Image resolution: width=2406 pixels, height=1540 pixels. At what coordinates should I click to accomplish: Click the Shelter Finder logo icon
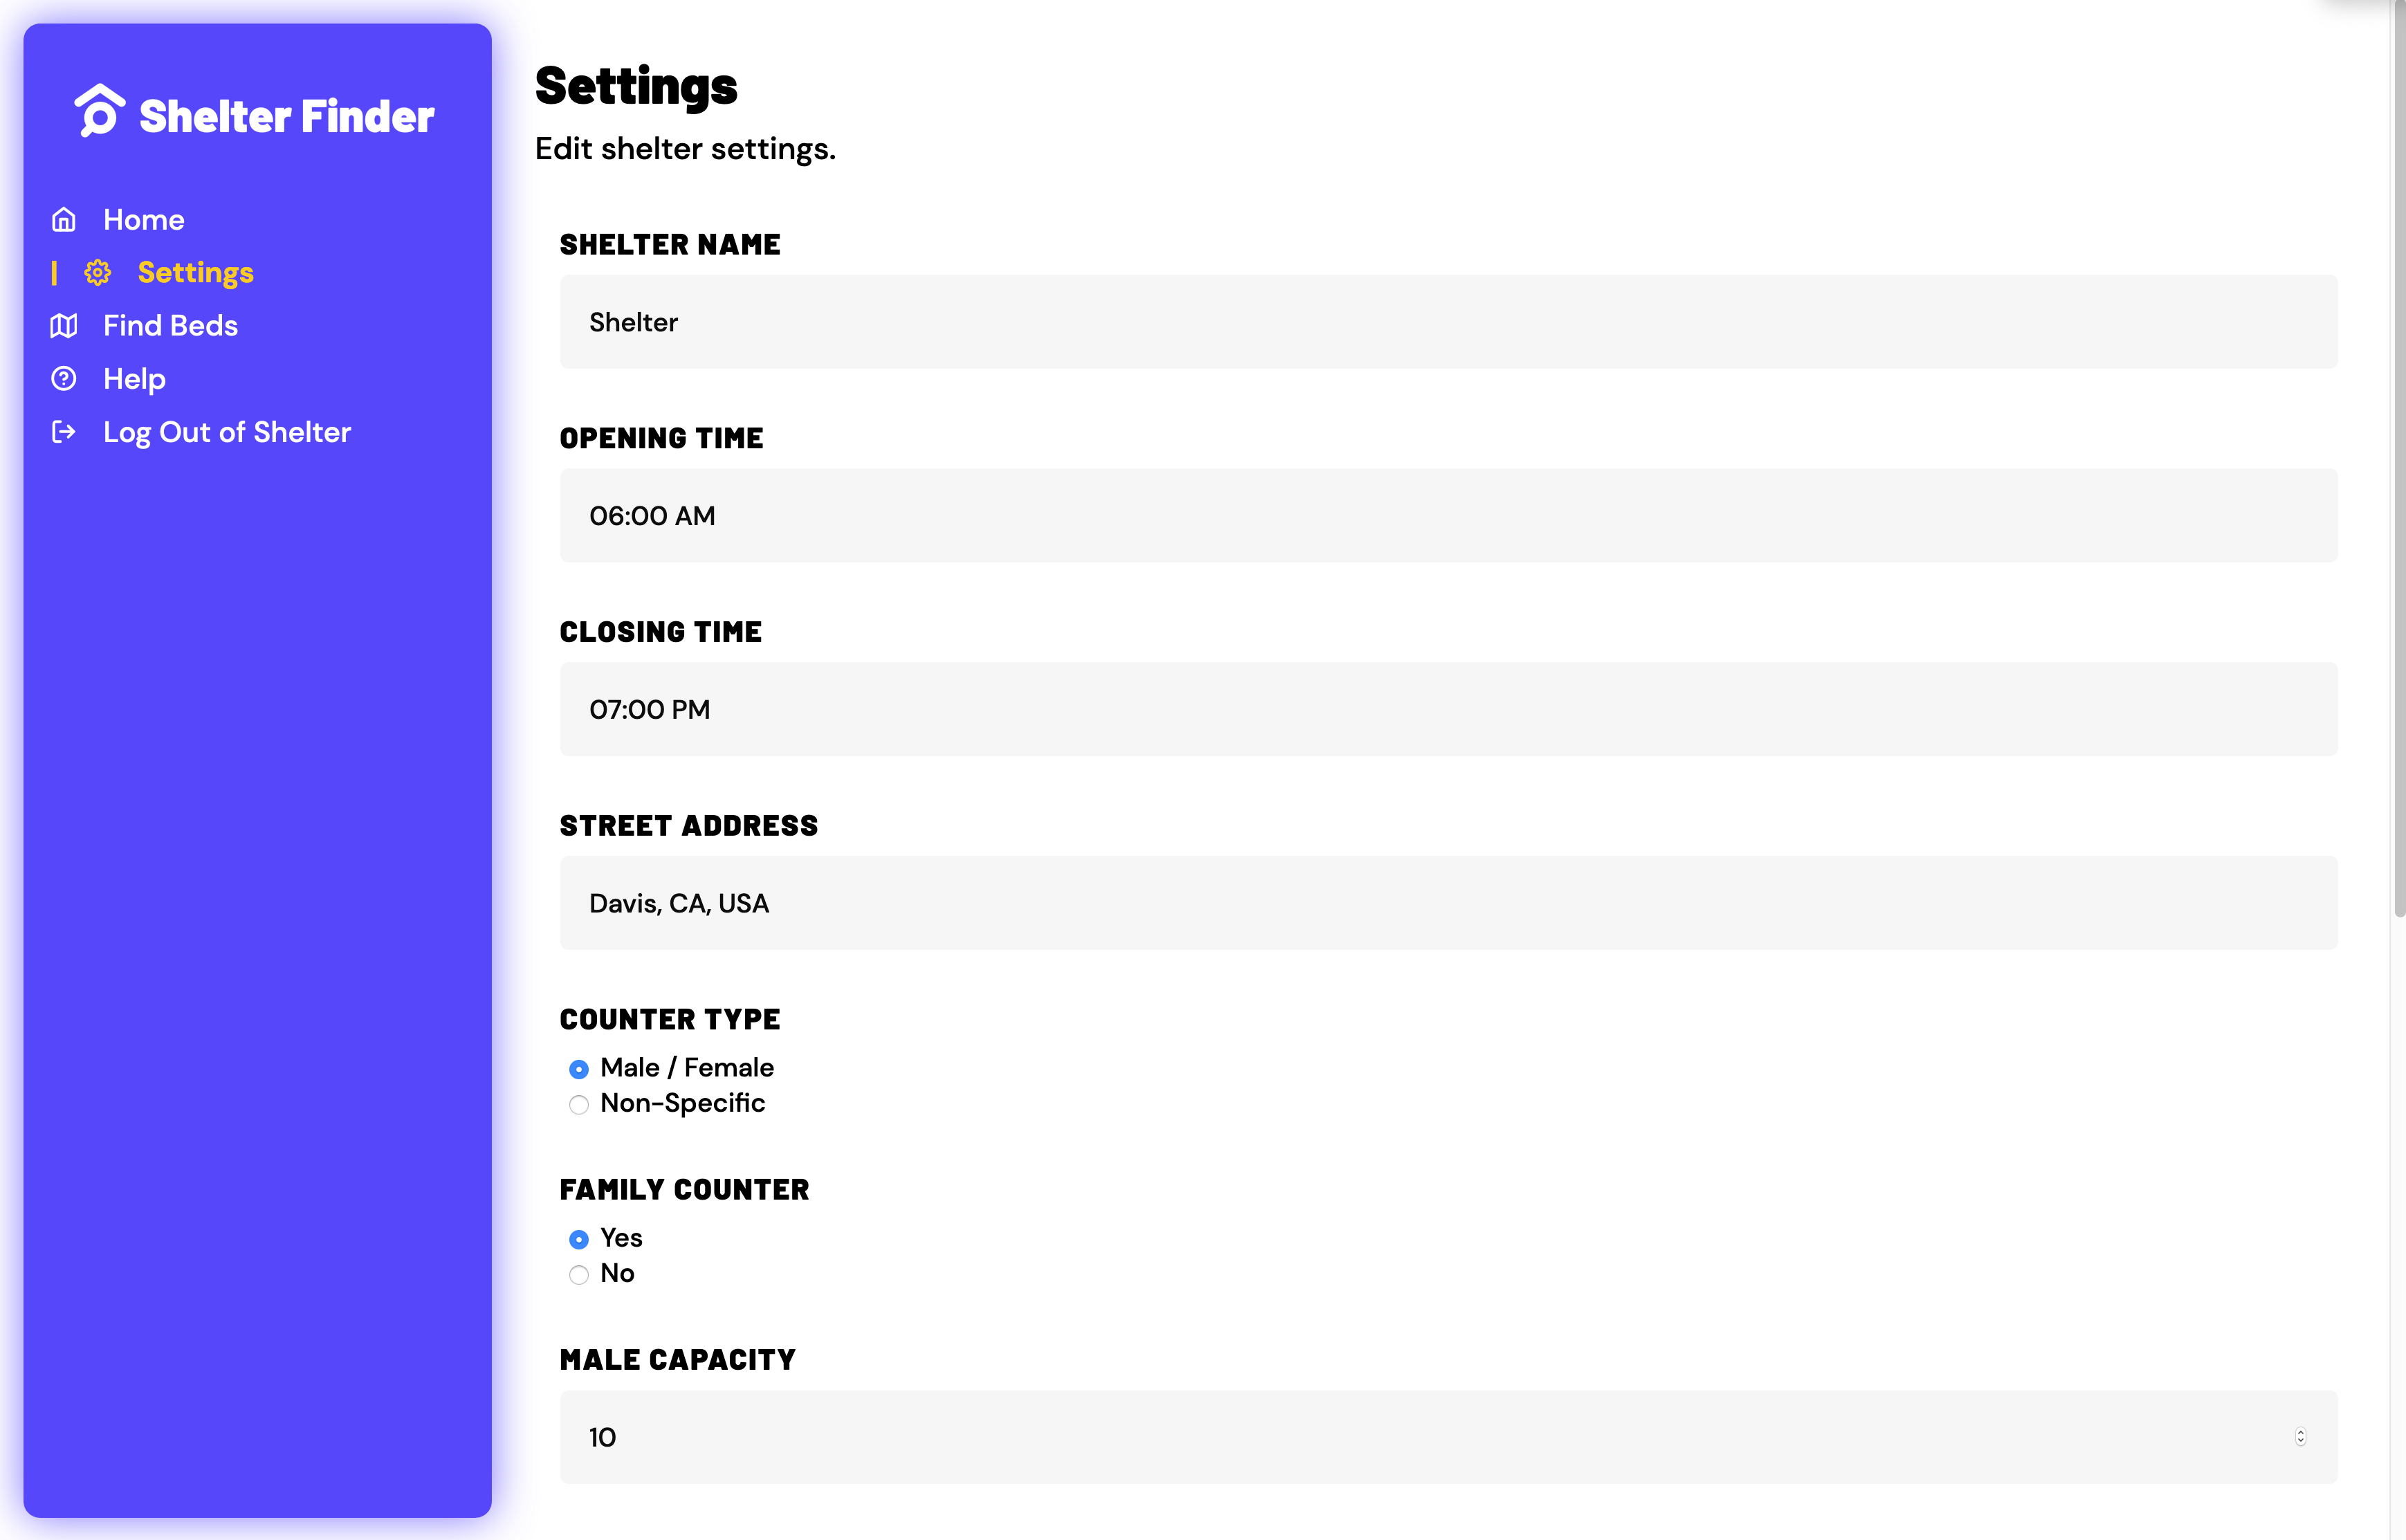(x=100, y=111)
